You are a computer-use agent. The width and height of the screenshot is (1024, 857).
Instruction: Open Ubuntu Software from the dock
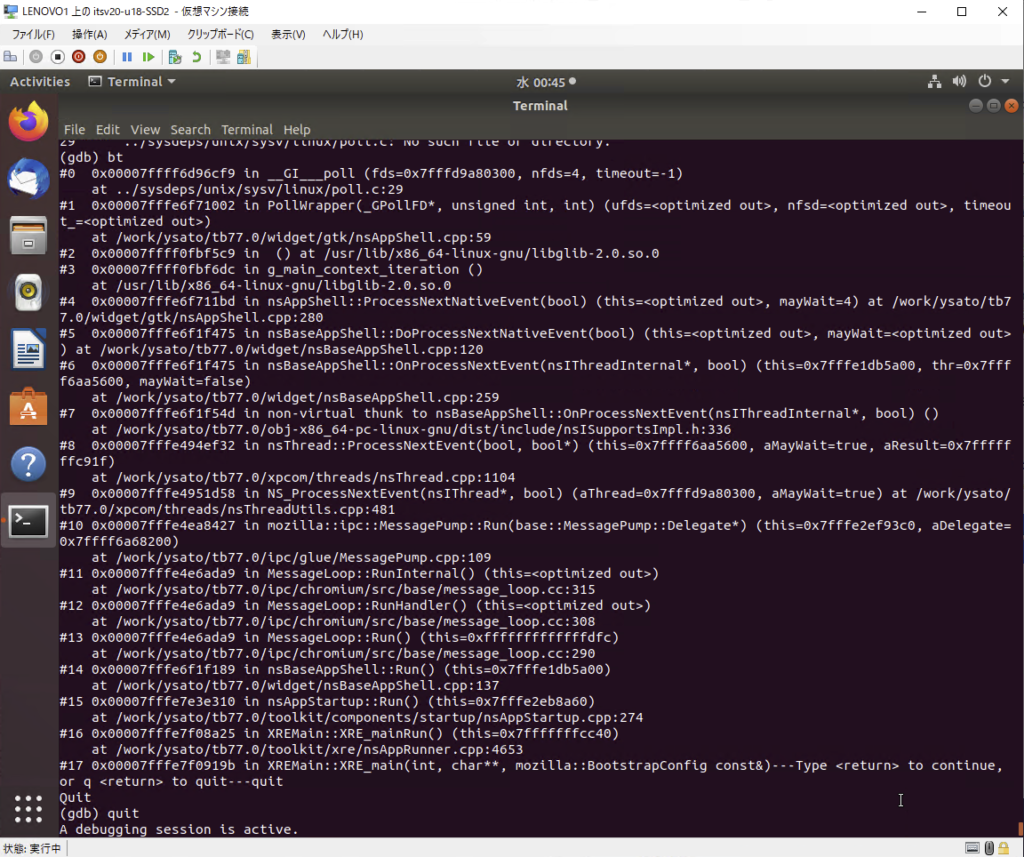point(28,407)
